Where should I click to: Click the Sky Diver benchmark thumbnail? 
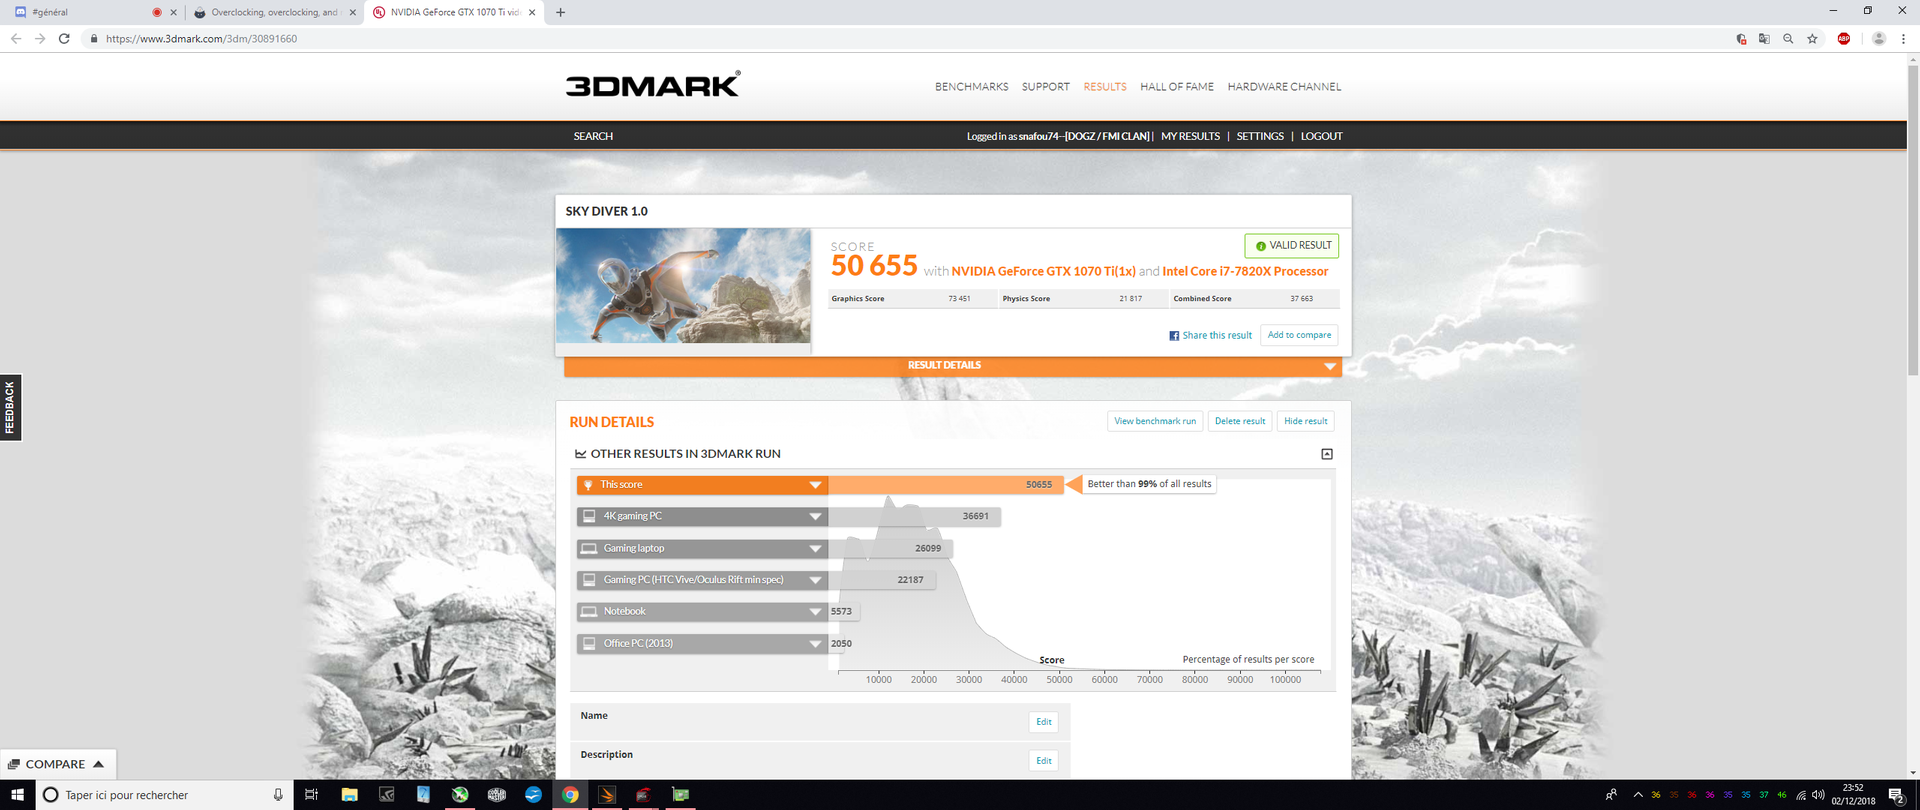(x=683, y=286)
